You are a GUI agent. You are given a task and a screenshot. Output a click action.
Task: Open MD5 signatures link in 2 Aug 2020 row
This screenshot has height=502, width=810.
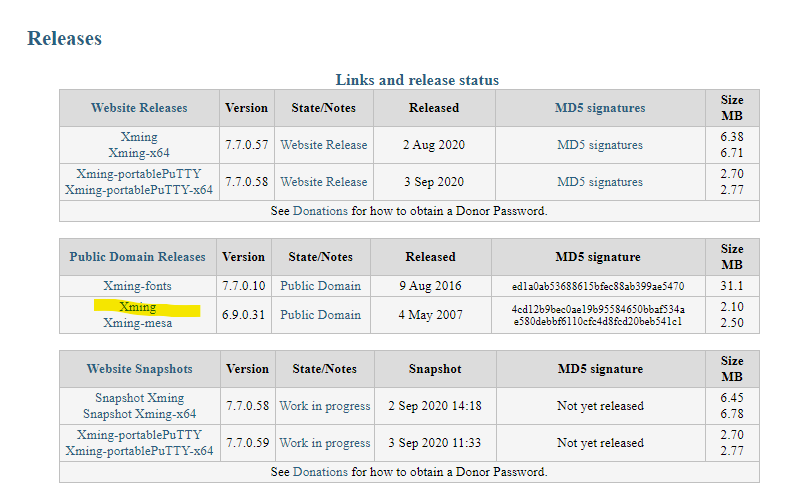point(600,145)
